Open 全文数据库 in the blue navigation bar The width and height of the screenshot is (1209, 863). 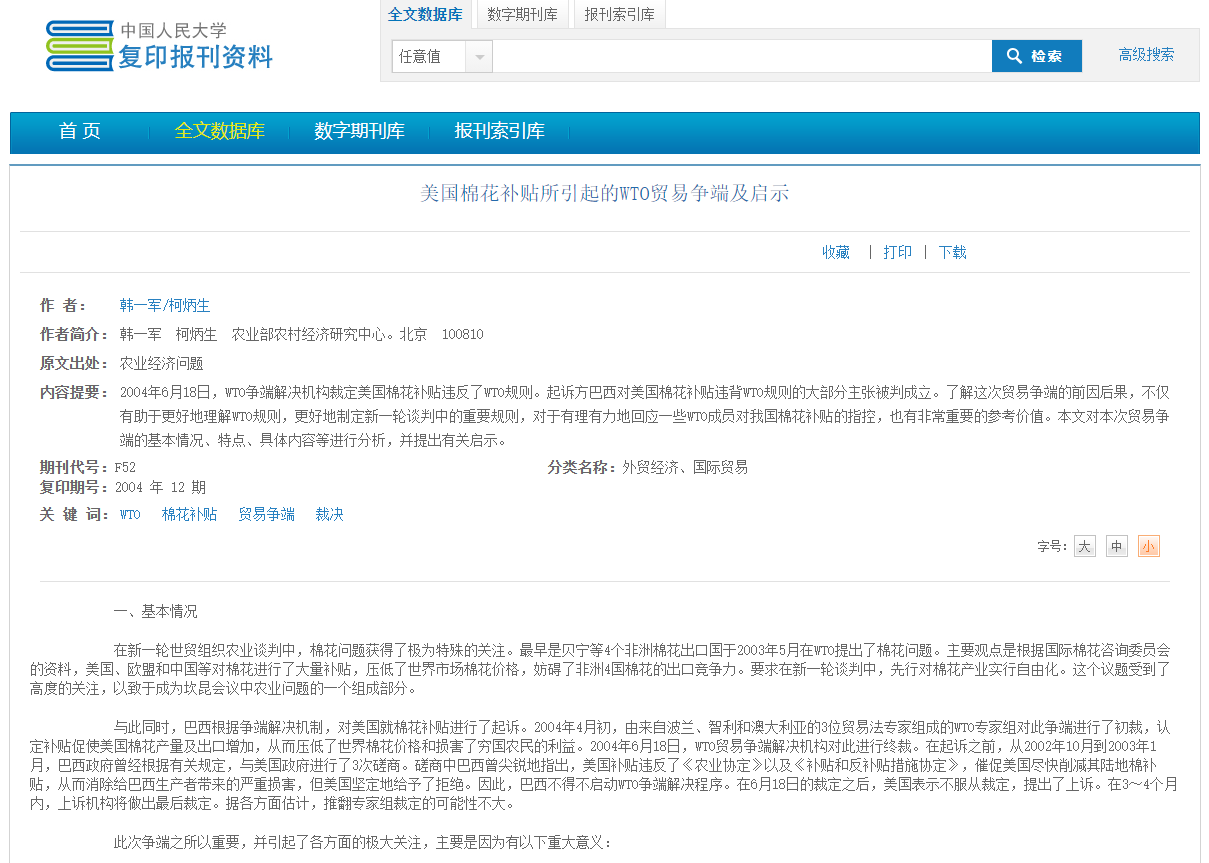pos(219,131)
